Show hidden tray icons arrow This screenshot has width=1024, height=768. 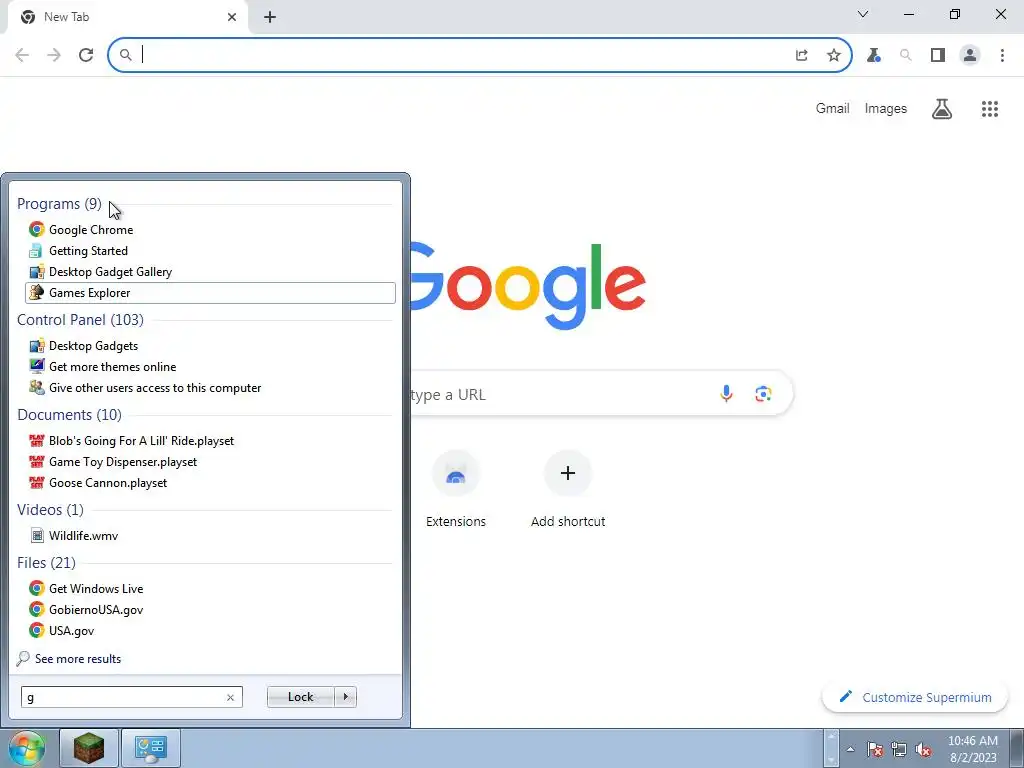point(850,749)
